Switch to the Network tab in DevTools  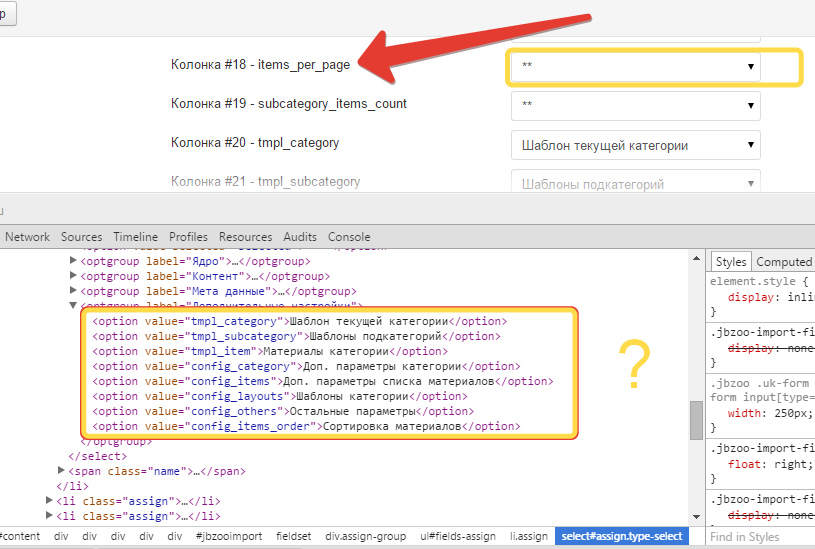tap(27, 237)
